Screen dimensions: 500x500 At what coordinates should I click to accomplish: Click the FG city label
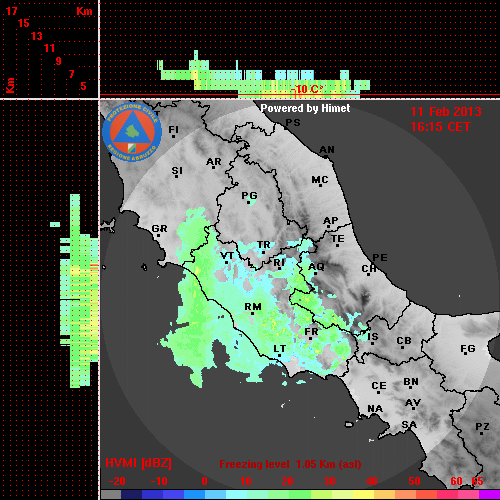pos(468,348)
